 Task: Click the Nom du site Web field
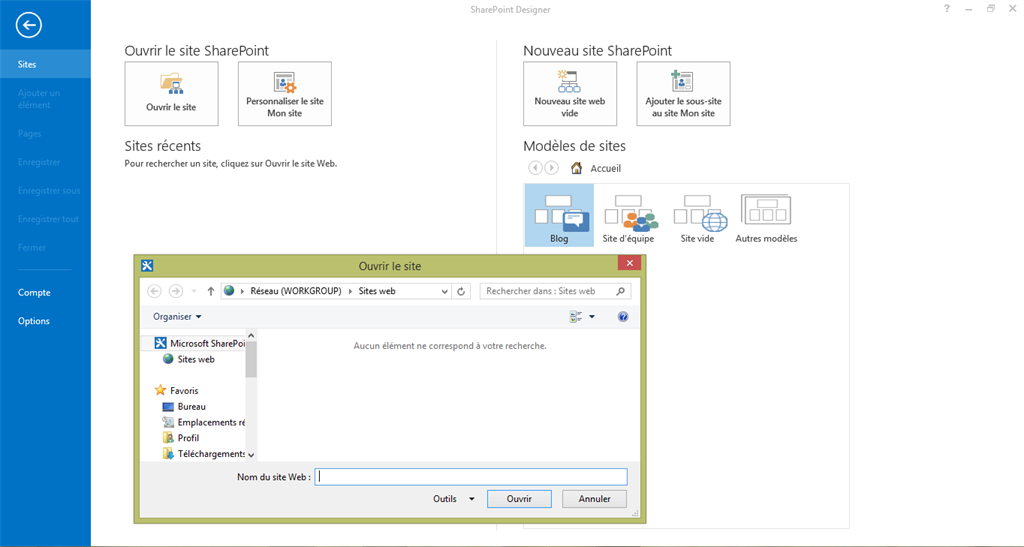471,477
